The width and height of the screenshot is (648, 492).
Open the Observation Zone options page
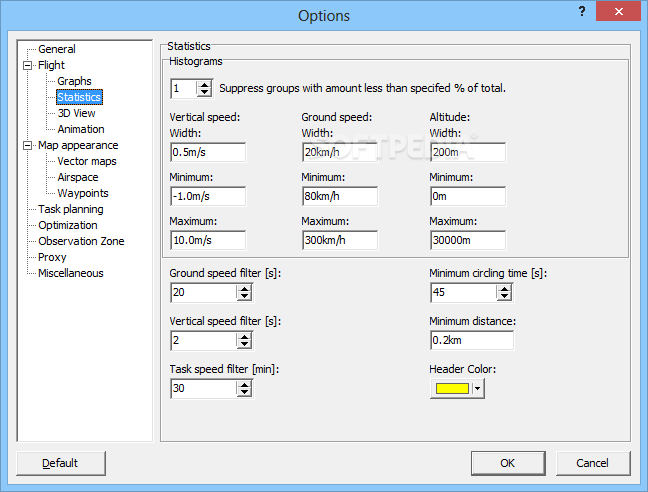click(81, 241)
